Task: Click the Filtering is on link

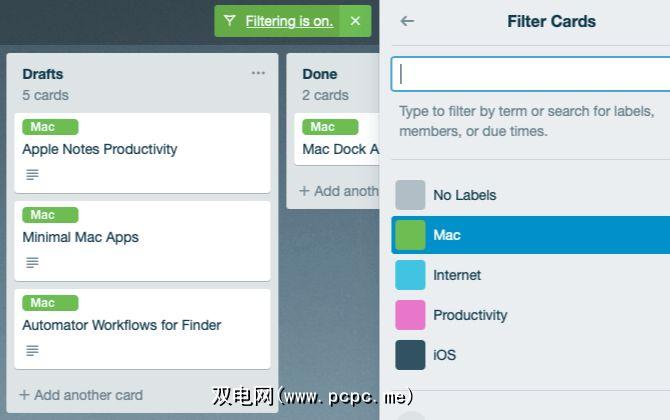Action: click(289, 21)
